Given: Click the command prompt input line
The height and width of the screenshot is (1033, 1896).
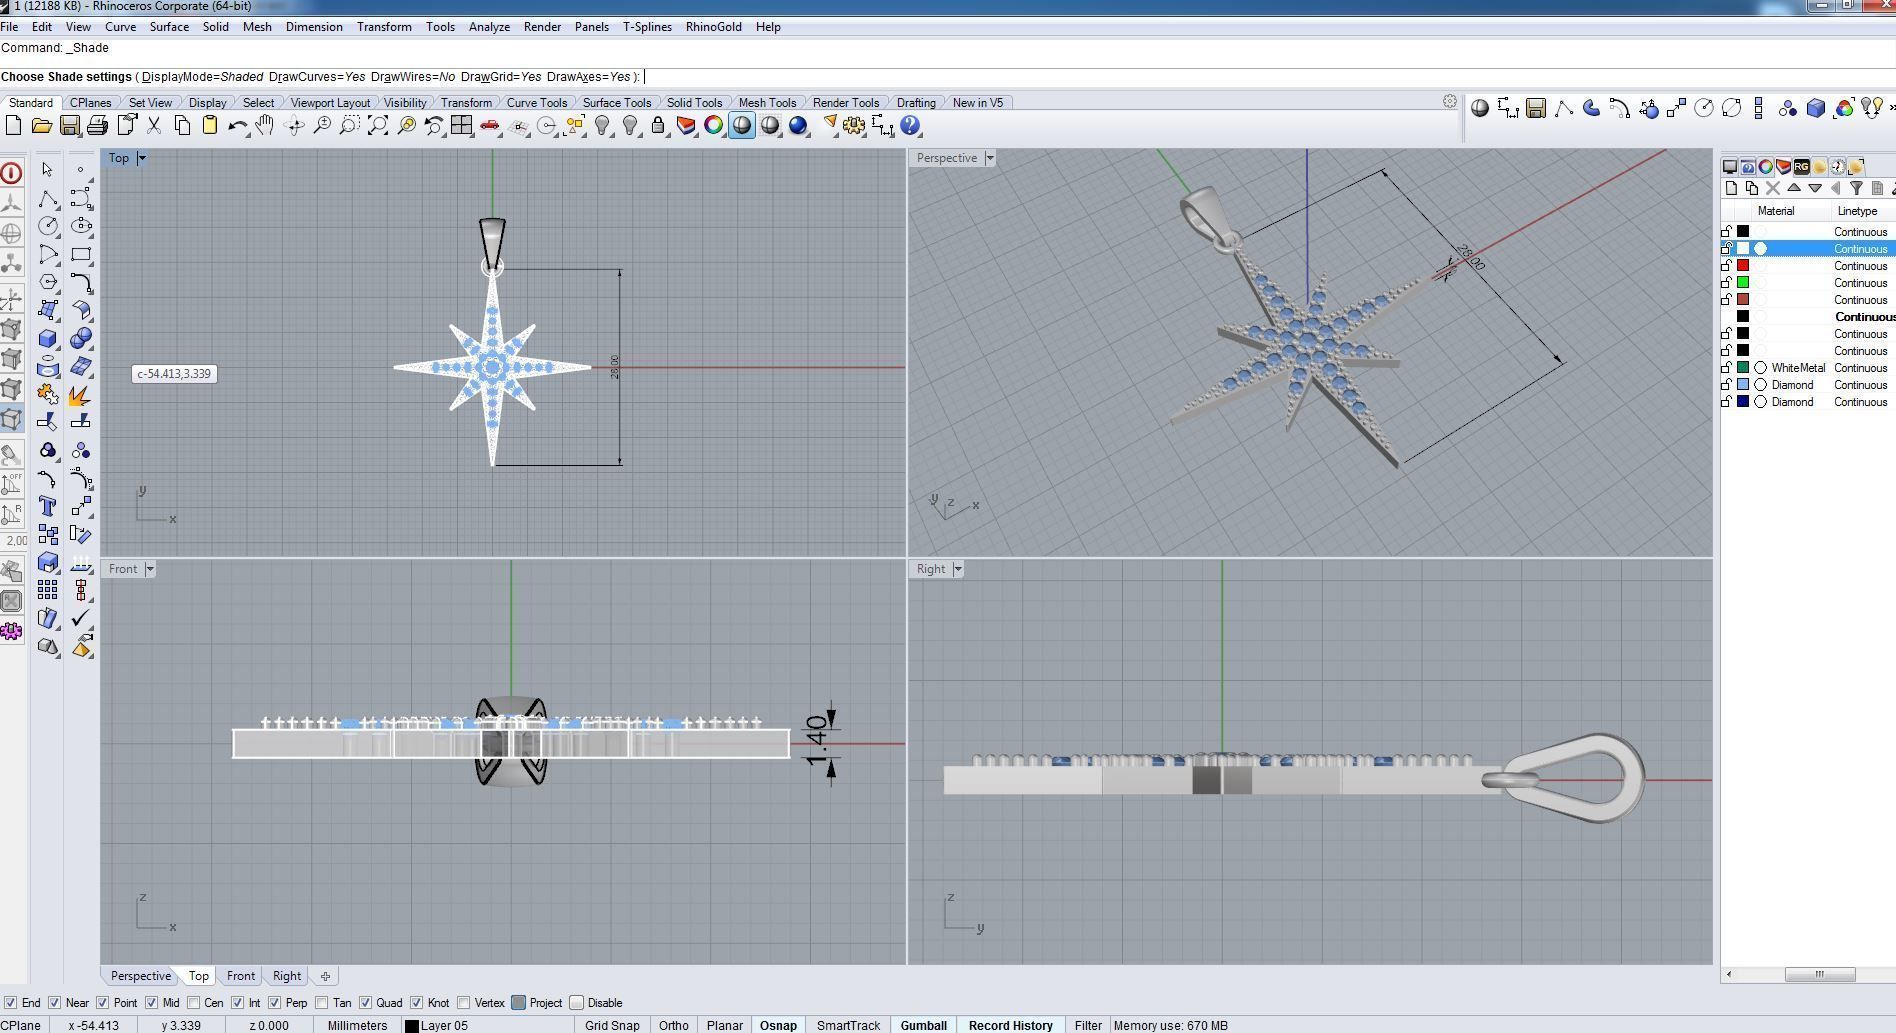Looking at the screenshot, I should (x=948, y=77).
